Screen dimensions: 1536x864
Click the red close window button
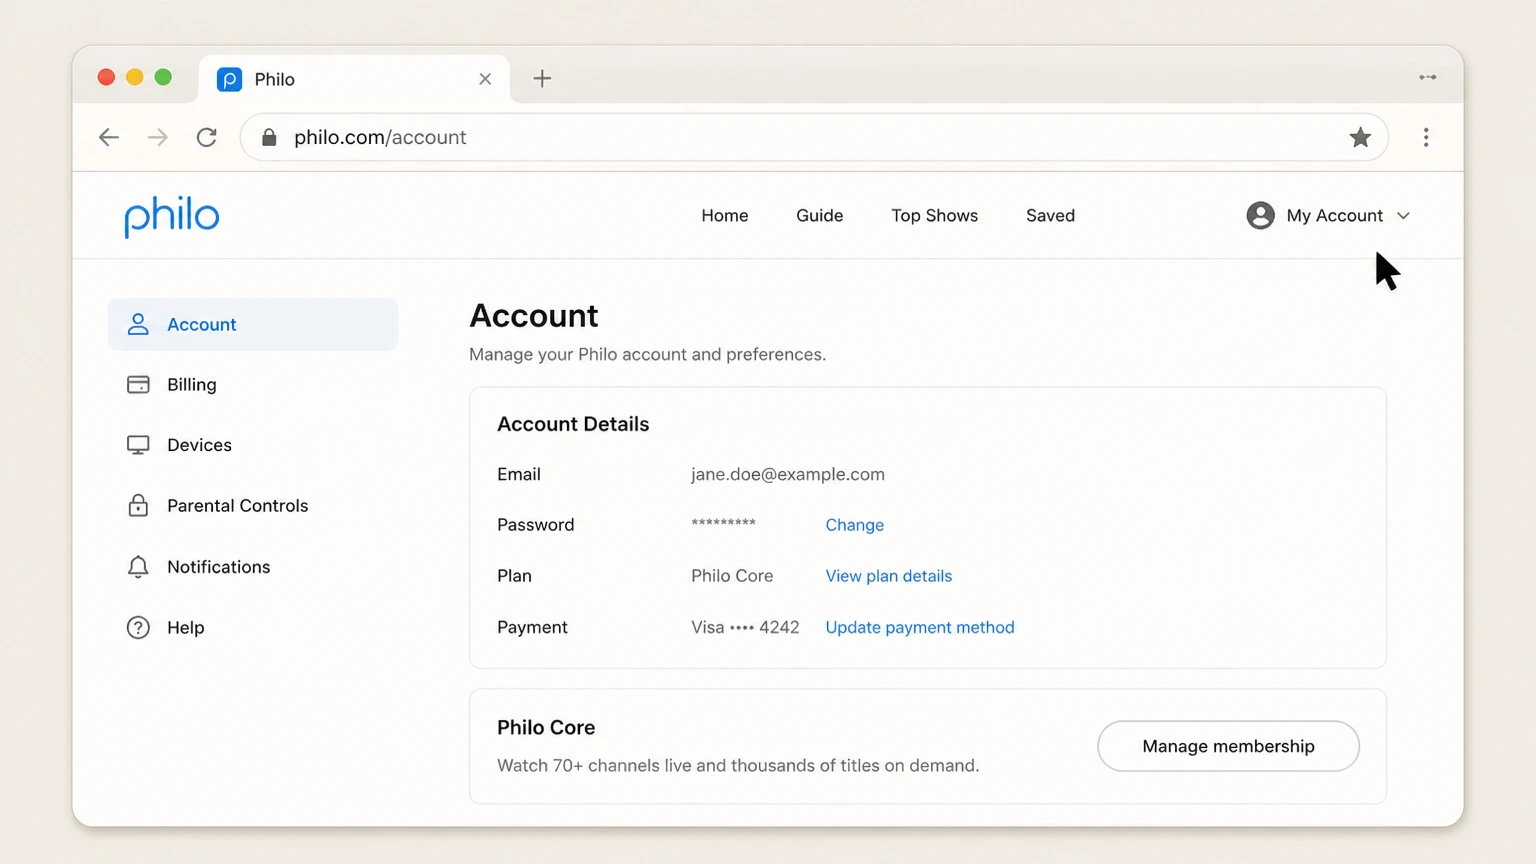click(106, 77)
